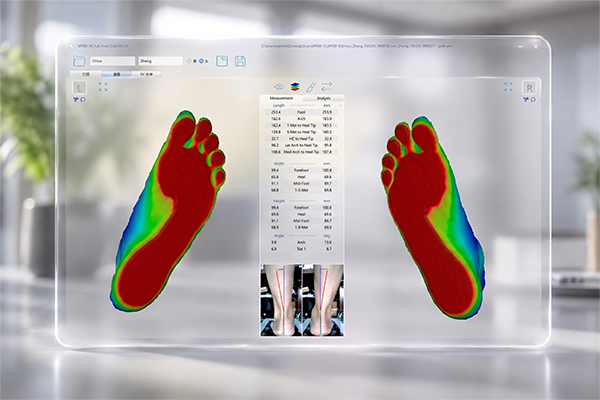Click the value 163.9 in the Arch row
The width and height of the screenshot is (600, 400).
(x=327, y=119)
